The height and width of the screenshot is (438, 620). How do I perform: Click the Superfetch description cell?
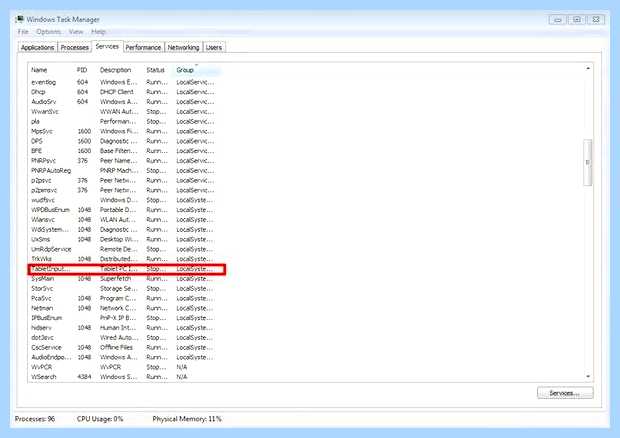pos(115,279)
